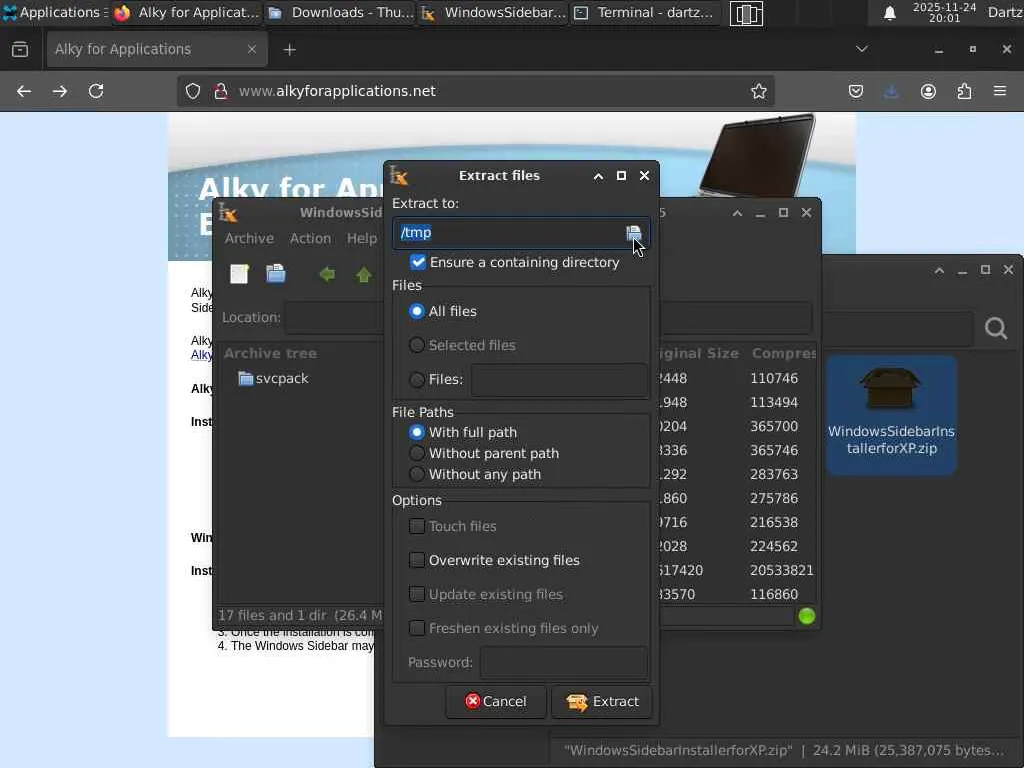This screenshot has height=768, width=1024.
Task: Click the Open archive toolbar icon in Xarchiver
Action: [x=276, y=274]
